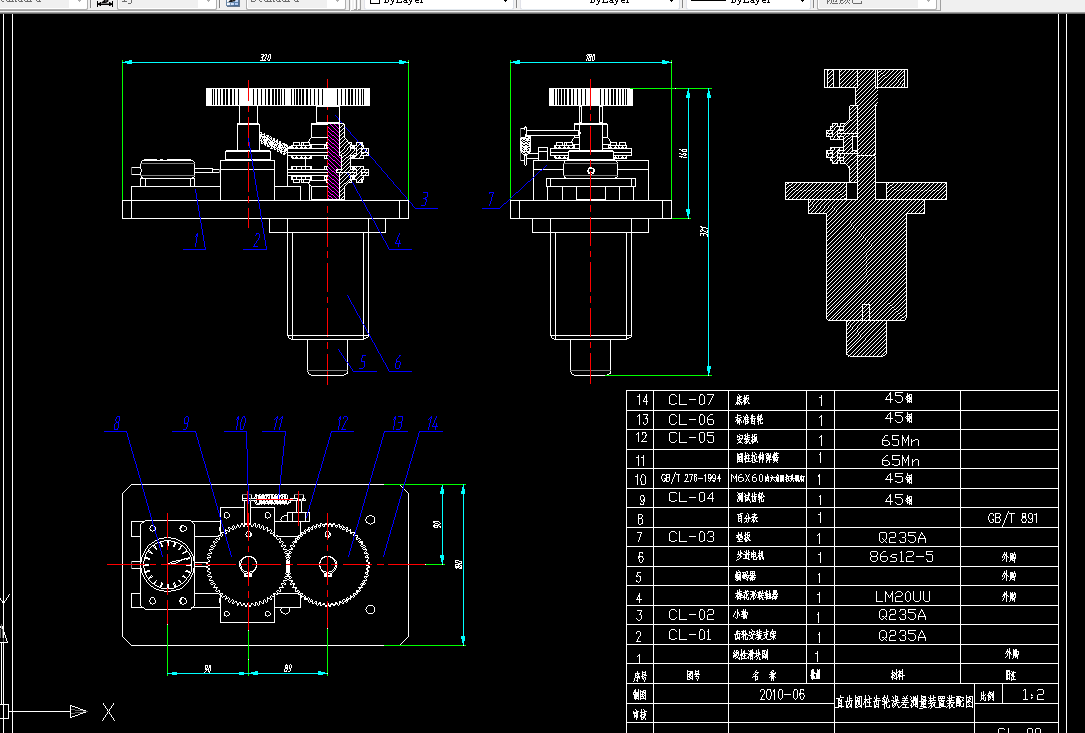This screenshot has height=733, width=1085.
Task: Select part balloon number 10 label
Action: pos(240,423)
